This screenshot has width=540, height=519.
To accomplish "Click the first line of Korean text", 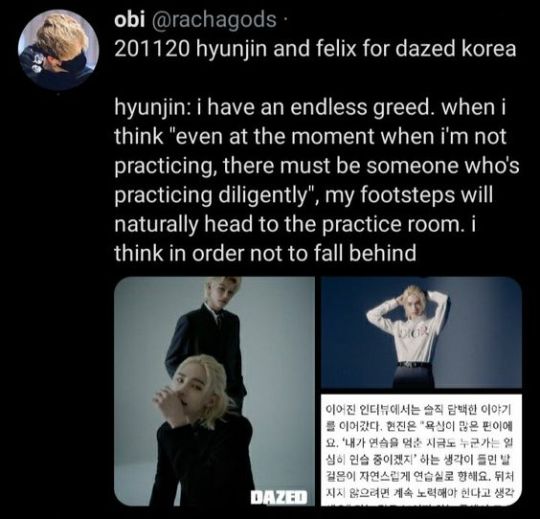I will (x=419, y=410).
